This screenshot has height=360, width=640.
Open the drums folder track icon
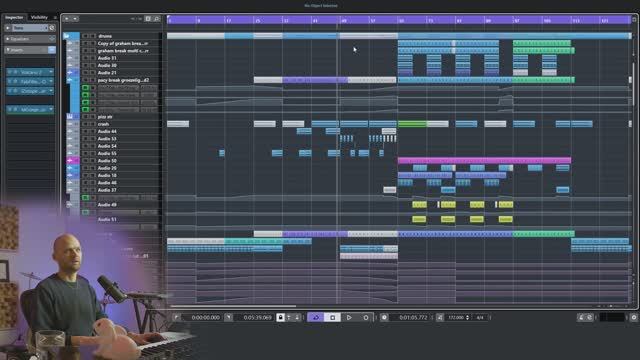[x=66, y=36]
